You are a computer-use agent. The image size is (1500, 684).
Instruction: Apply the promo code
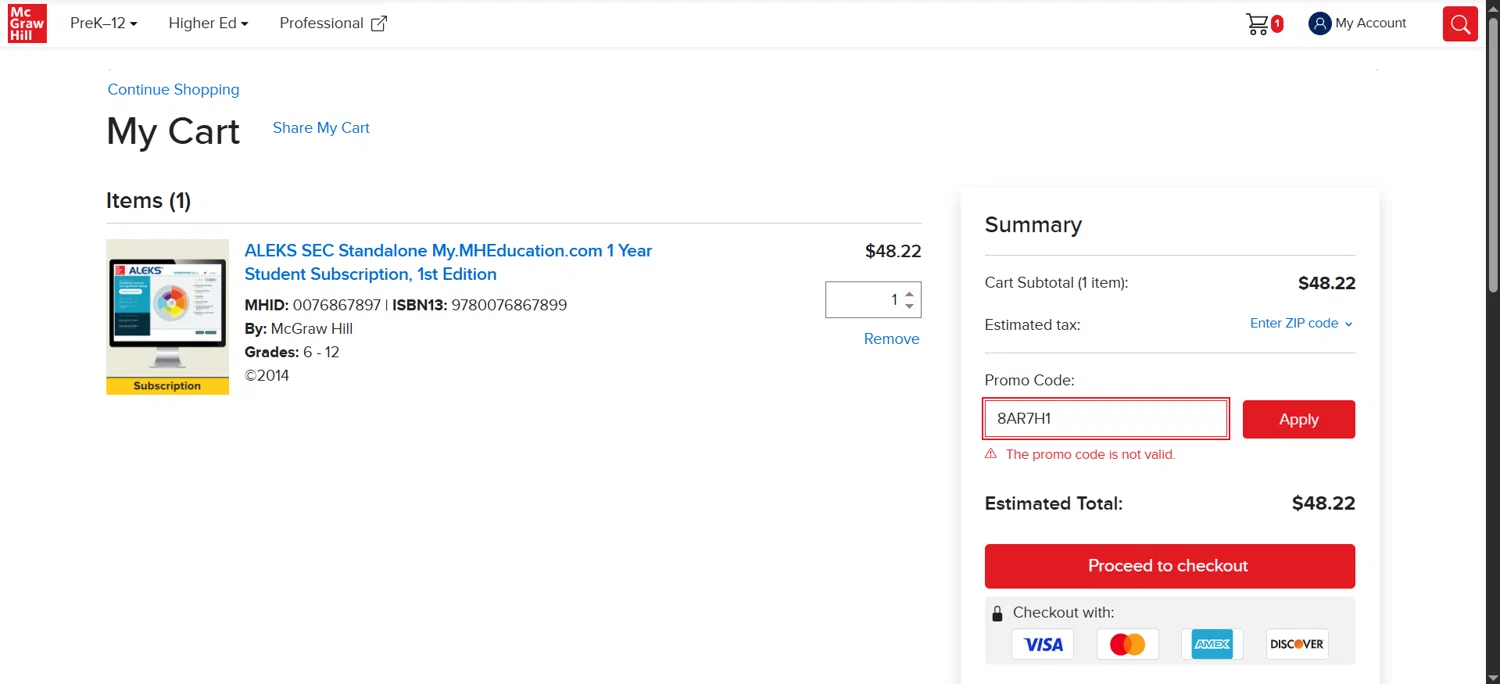(1298, 419)
